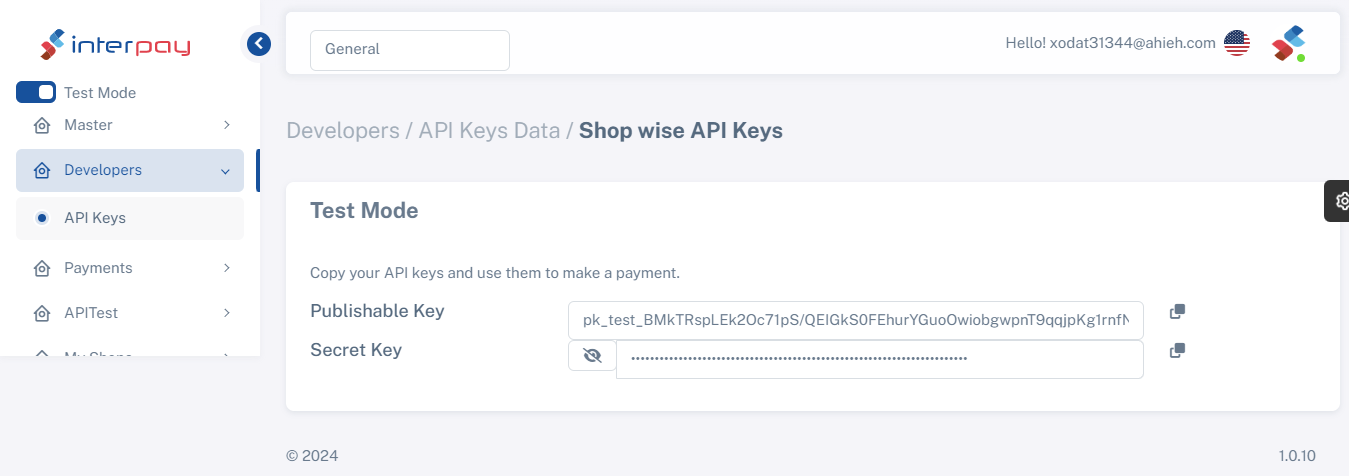This screenshot has width=1349, height=476.
Task: Copy the Secret Key
Action: coord(1177,350)
